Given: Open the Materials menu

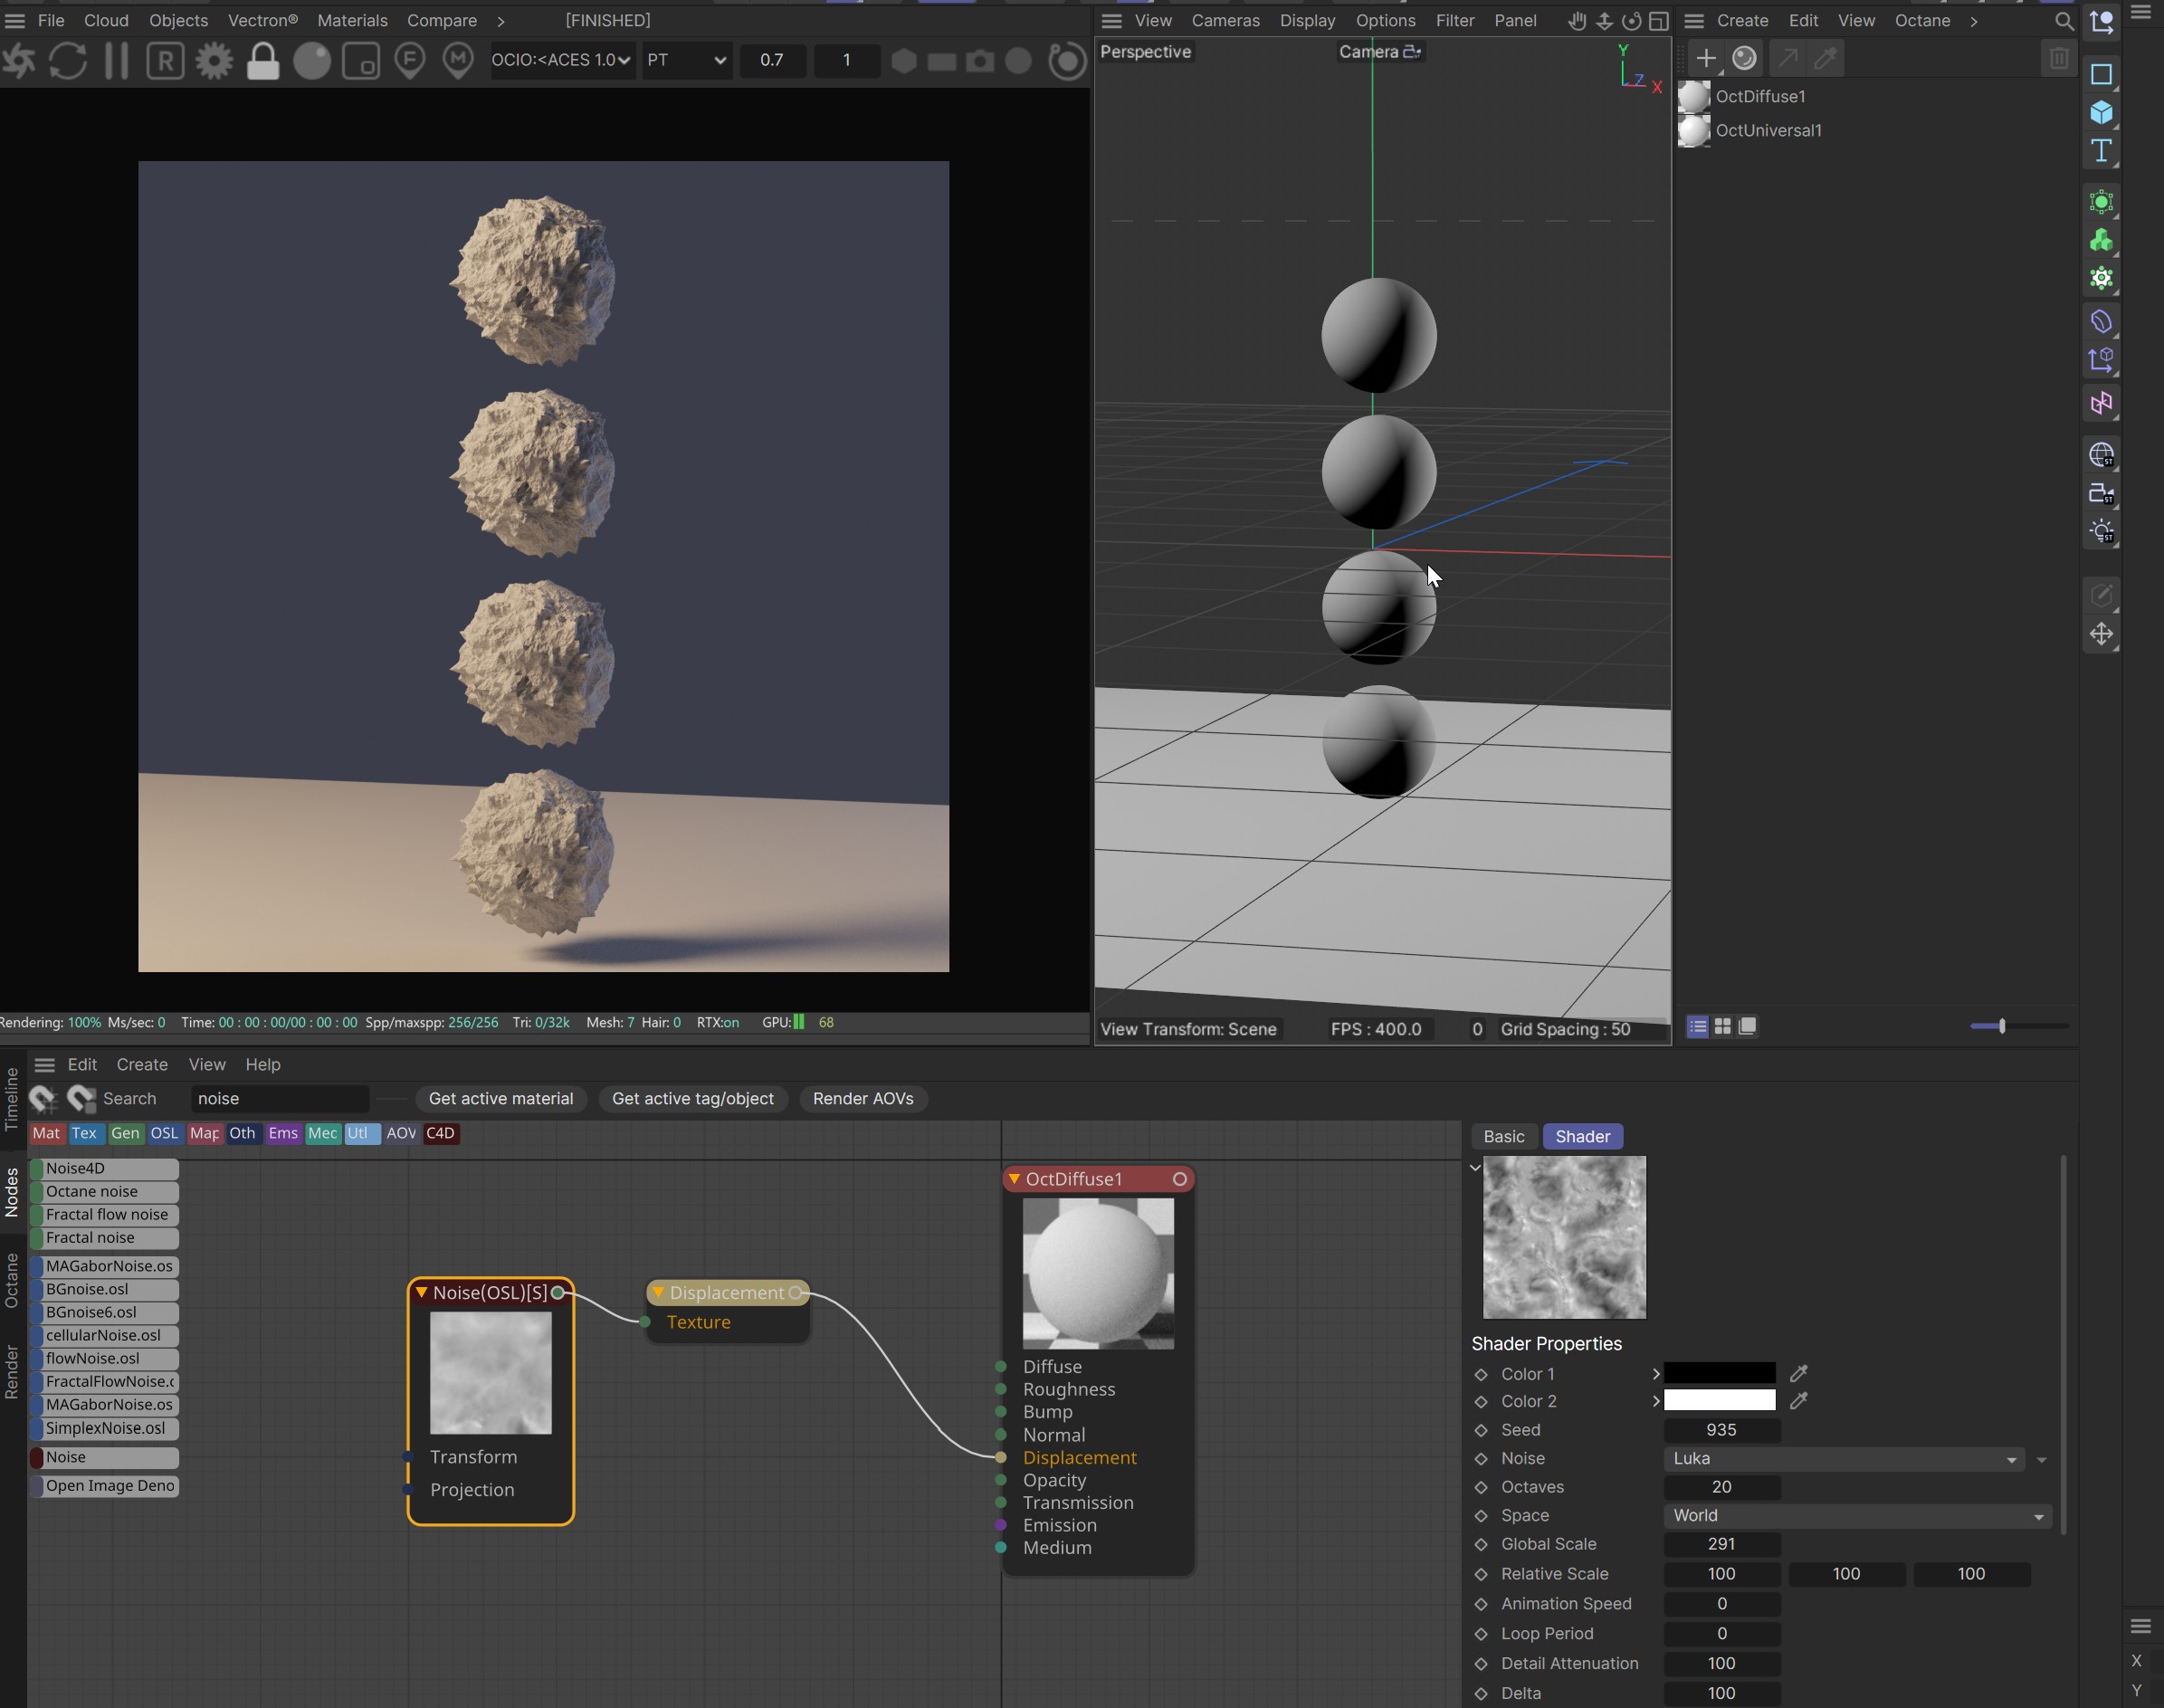Looking at the screenshot, I should pyautogui.click(x=352, y=20).
